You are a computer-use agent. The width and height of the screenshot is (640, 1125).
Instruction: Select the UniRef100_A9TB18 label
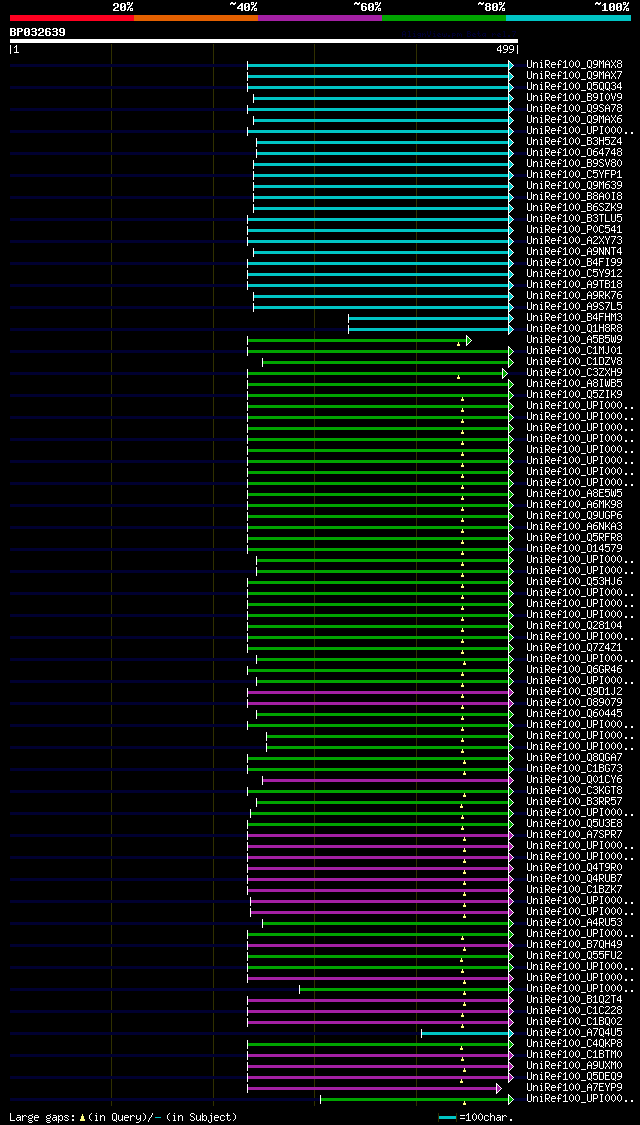(x=574, y=285)
